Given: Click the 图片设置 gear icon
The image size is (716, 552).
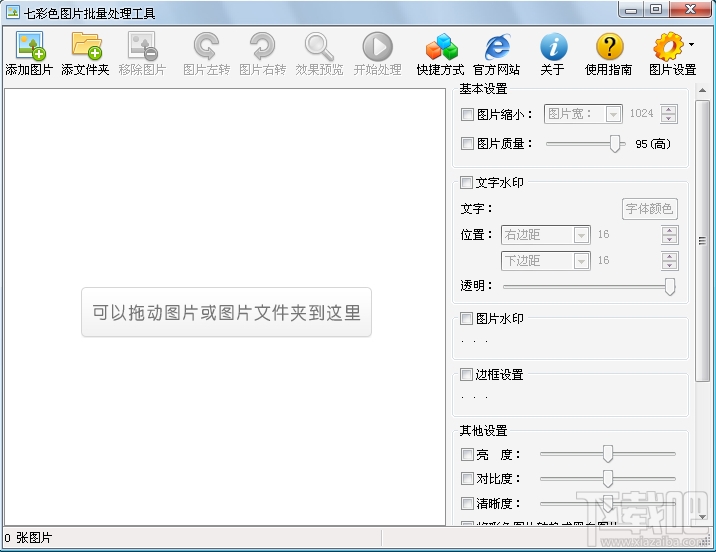Looking at the screenshot, I should pyautogui.click(x=668, y=46).
